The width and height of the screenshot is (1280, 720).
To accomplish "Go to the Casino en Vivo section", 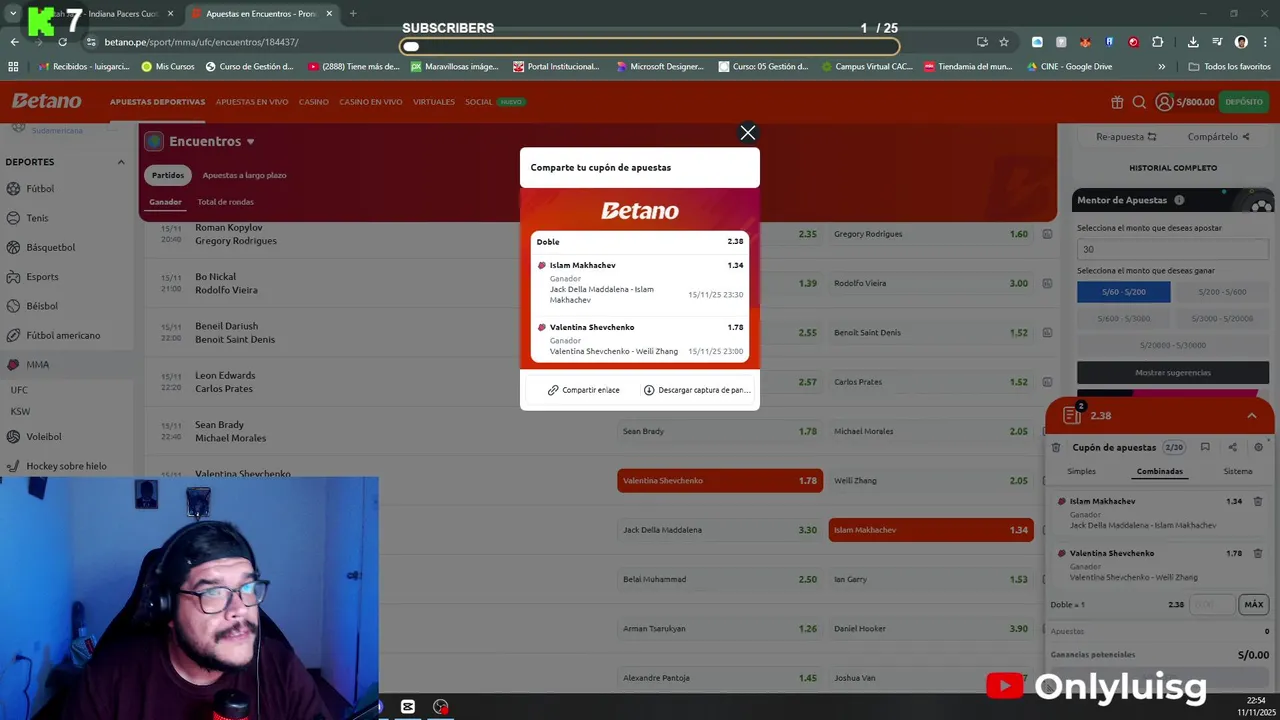I will click(x=370, y=102).
